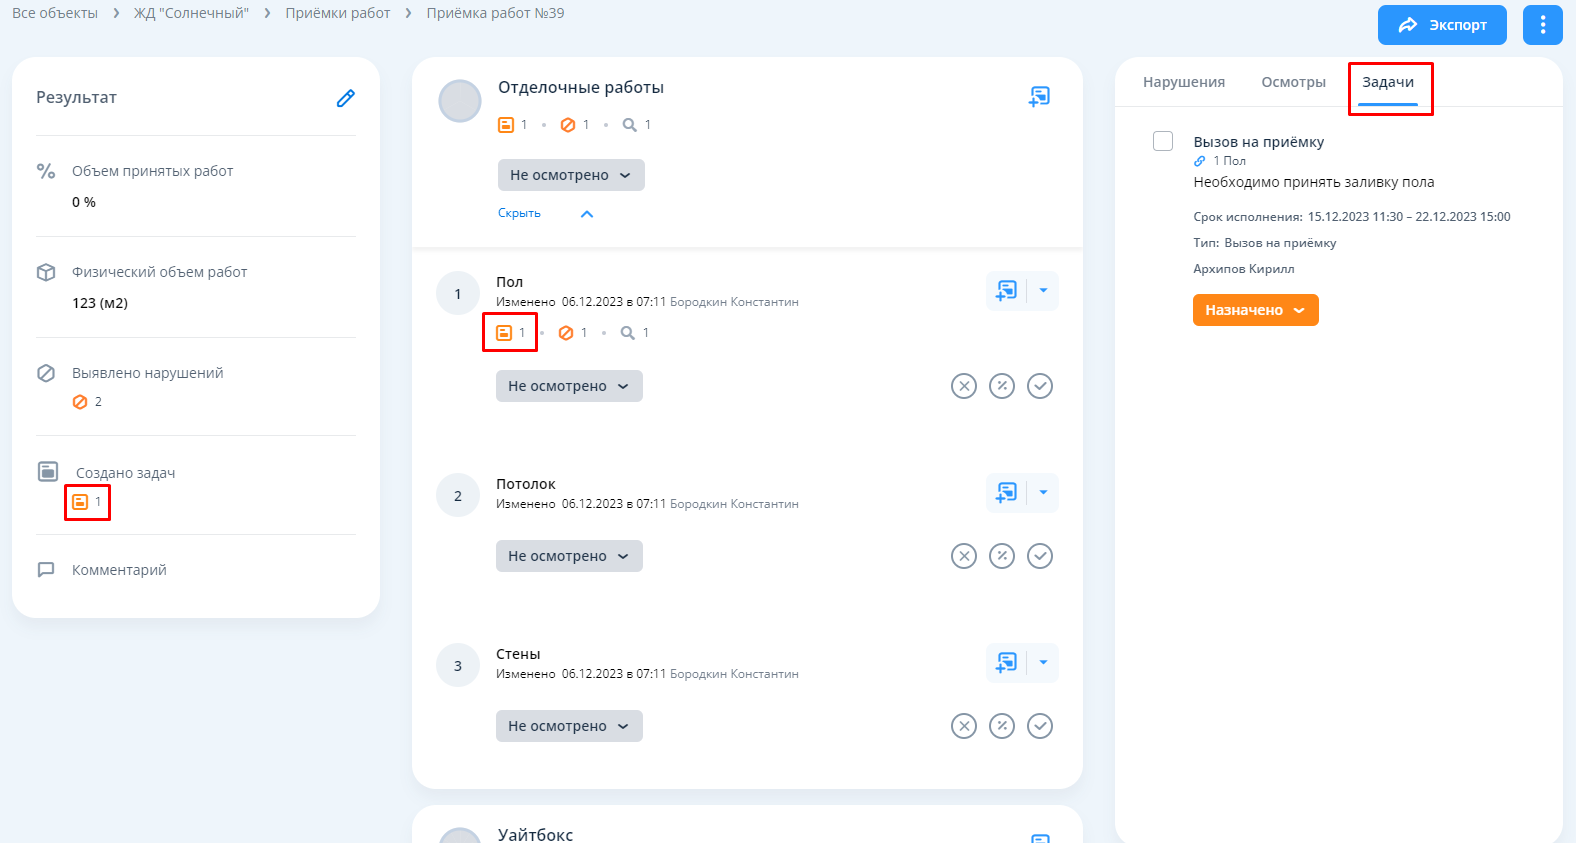
Task: Accept the Стены item with checkmark icon
Action: point(1040,726)
